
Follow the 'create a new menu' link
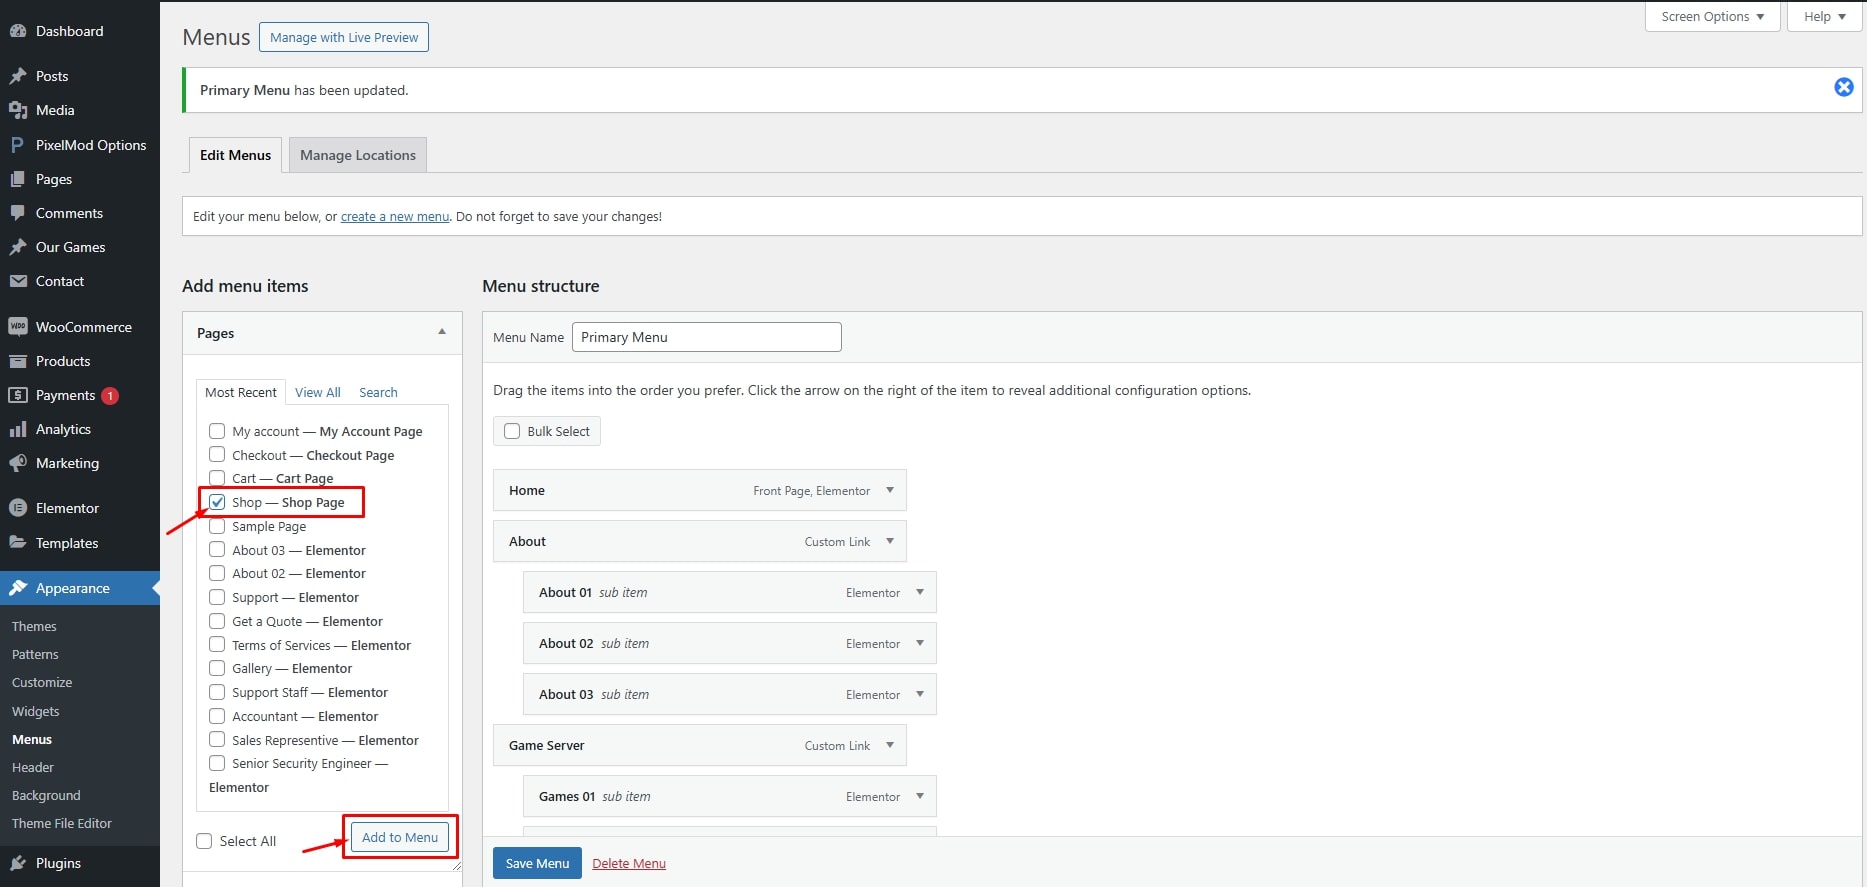[x=395, y=216]
